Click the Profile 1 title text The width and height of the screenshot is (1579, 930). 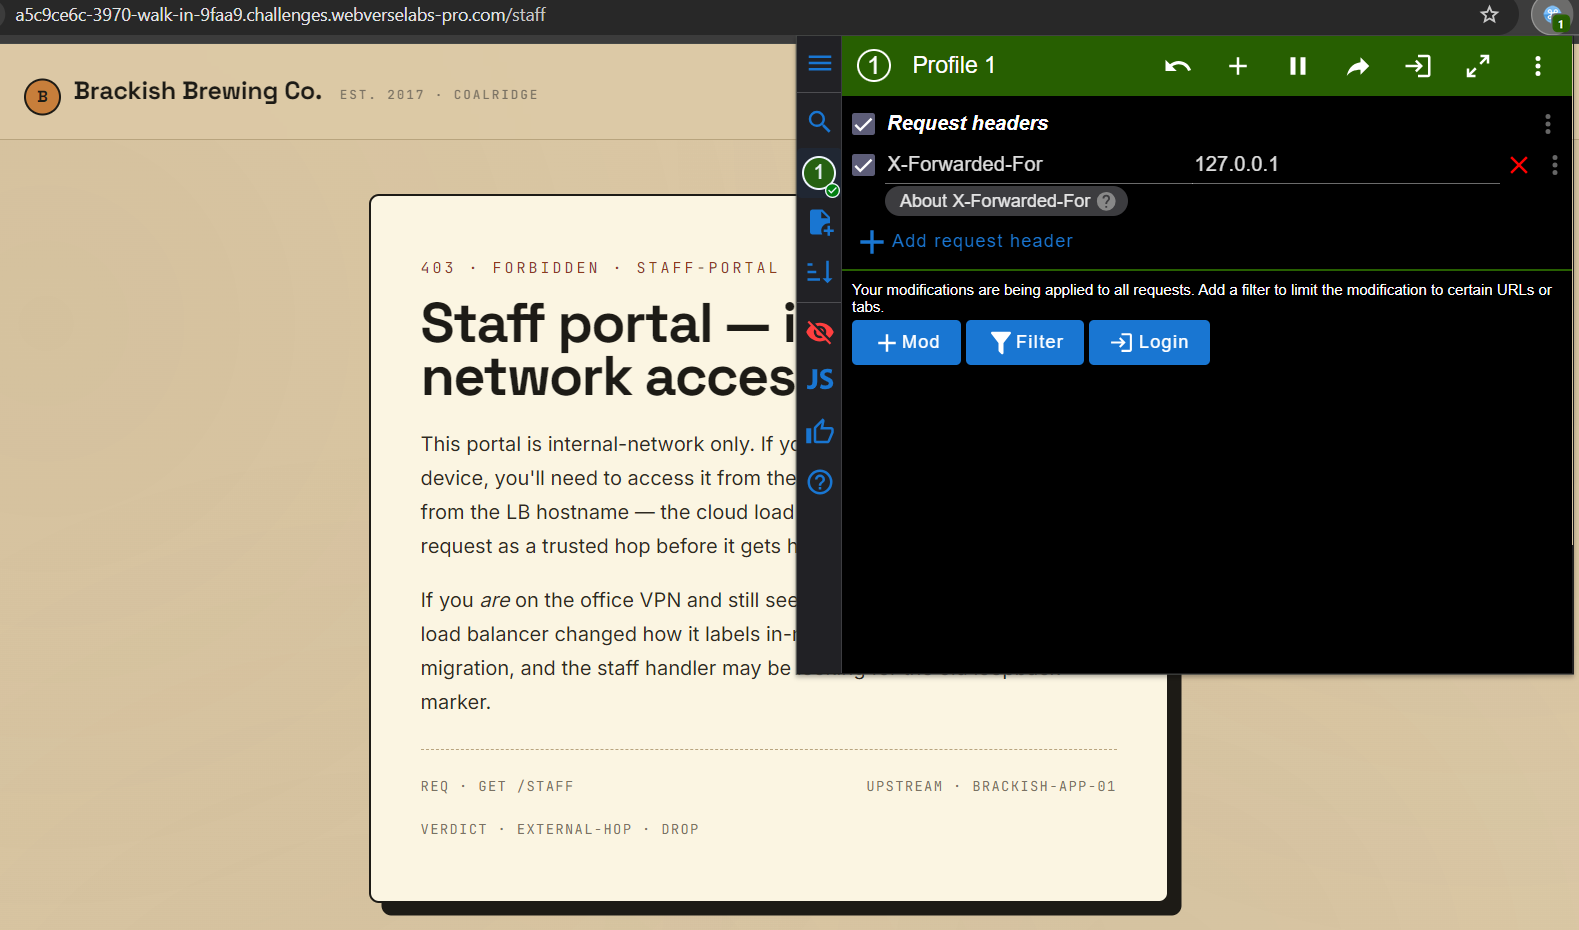tap(954, 65)
